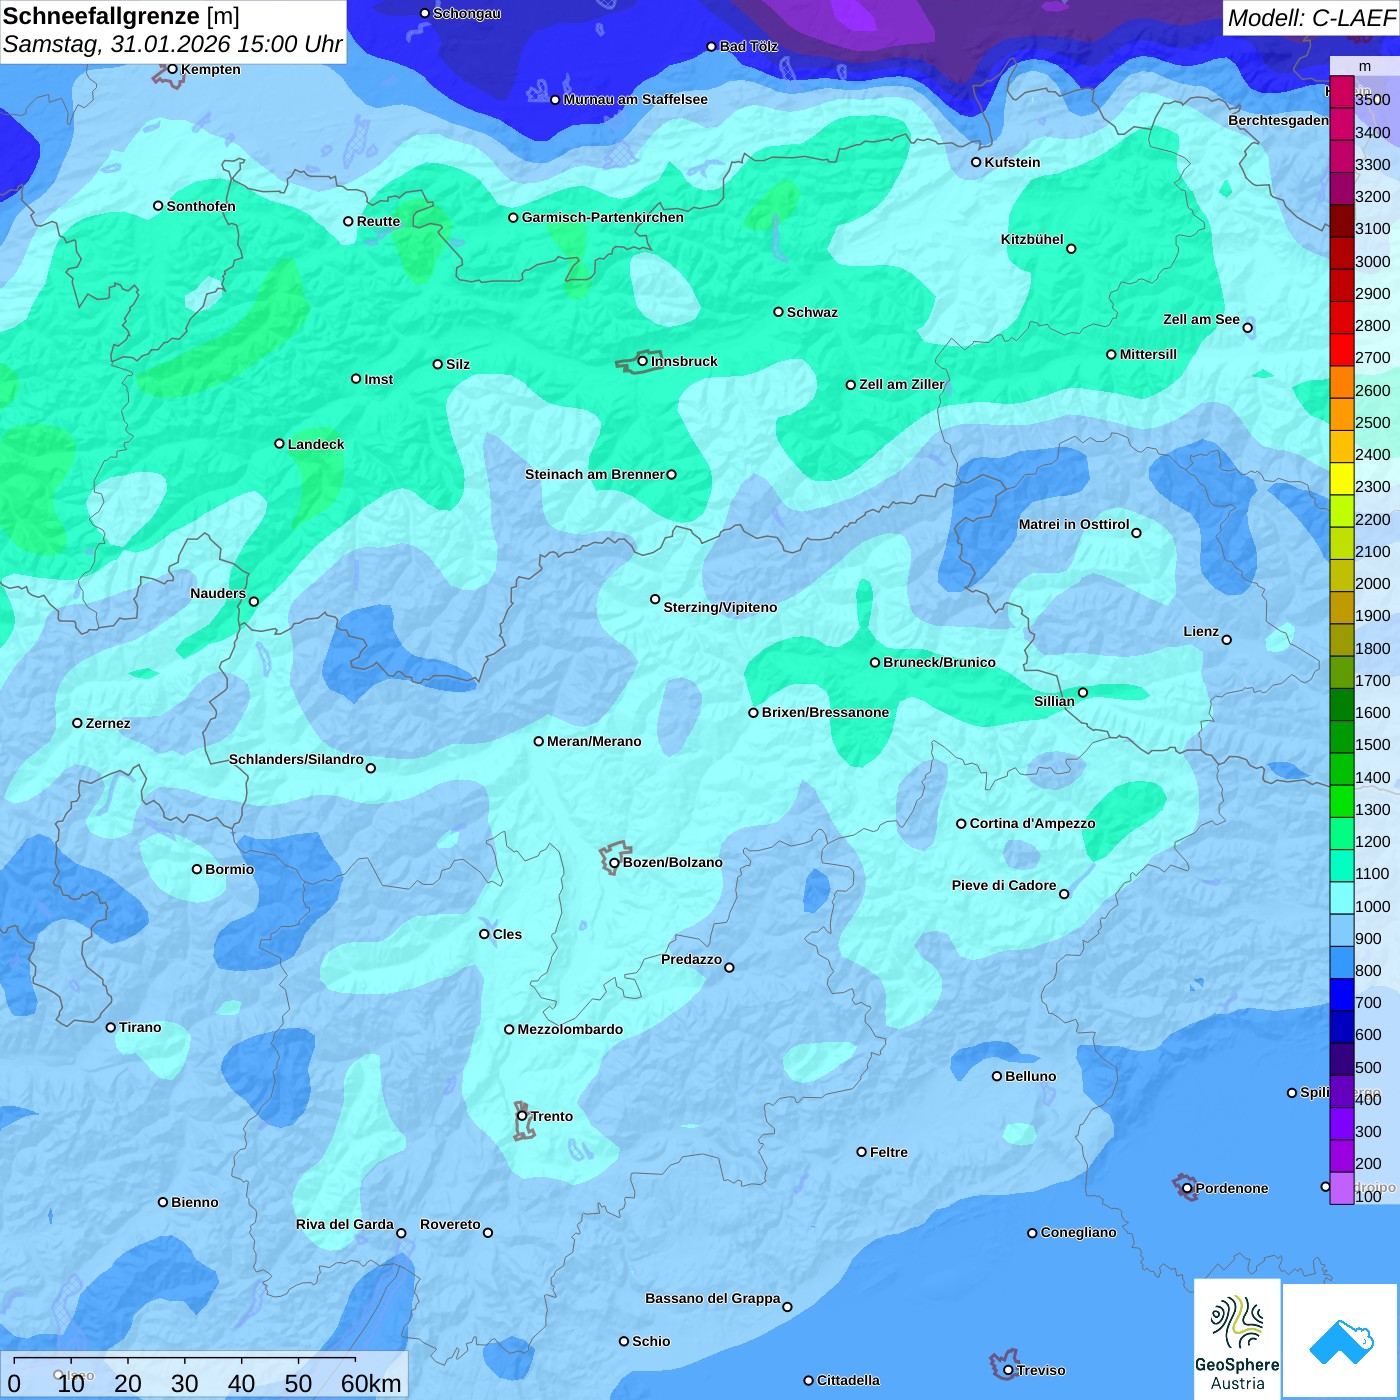Click the Treviso city marker
Image resolution: width=1400 pixels, height=1400 pixels.
[1008, 1370]
